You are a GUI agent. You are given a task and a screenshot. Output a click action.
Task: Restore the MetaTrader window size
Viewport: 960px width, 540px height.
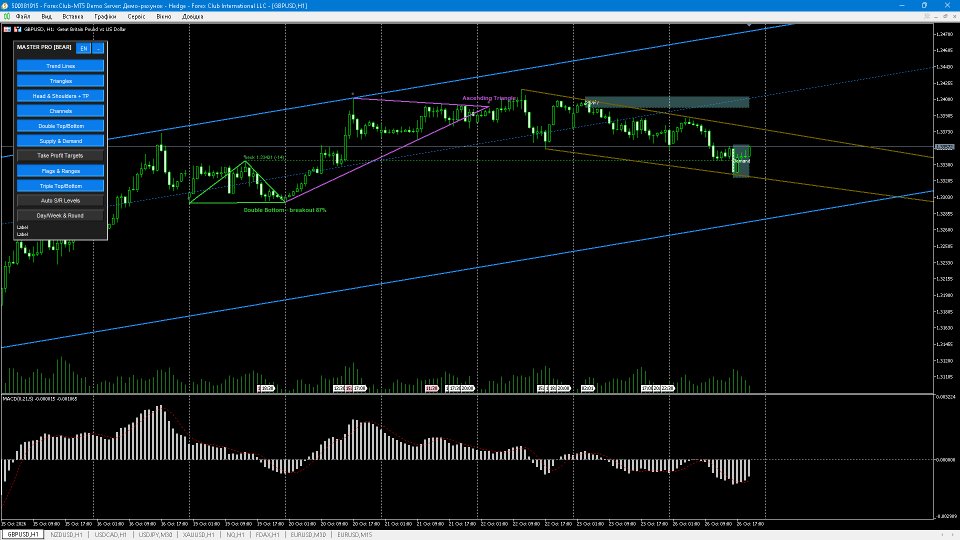[x=924, y=6]
